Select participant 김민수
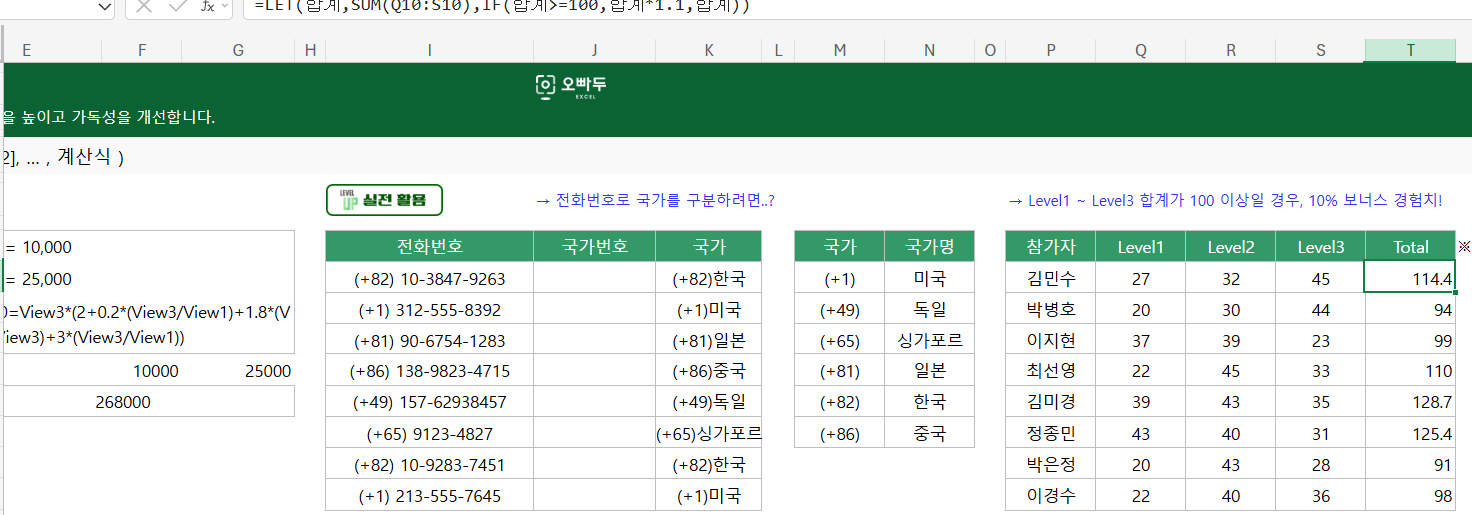 tap(1051, 279)
